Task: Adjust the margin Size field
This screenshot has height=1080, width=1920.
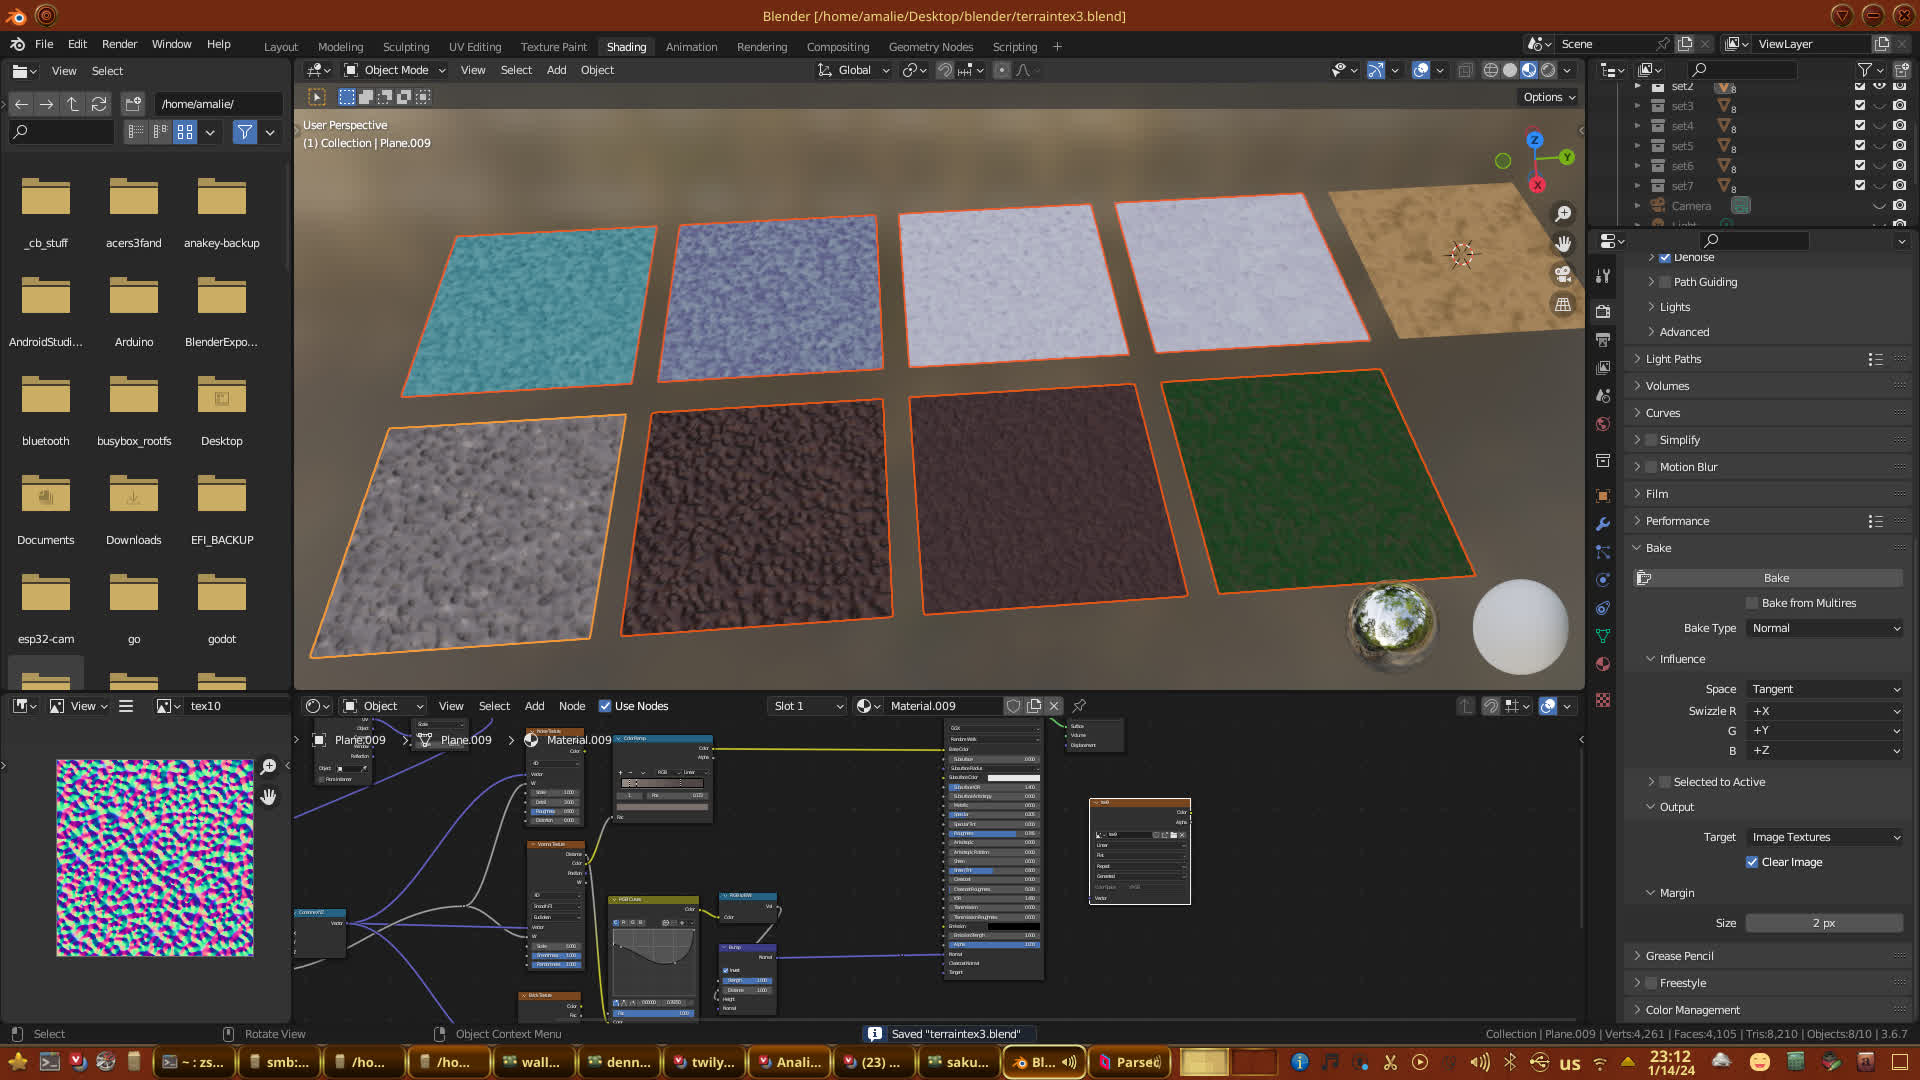Action: (x=1823, y=923)
